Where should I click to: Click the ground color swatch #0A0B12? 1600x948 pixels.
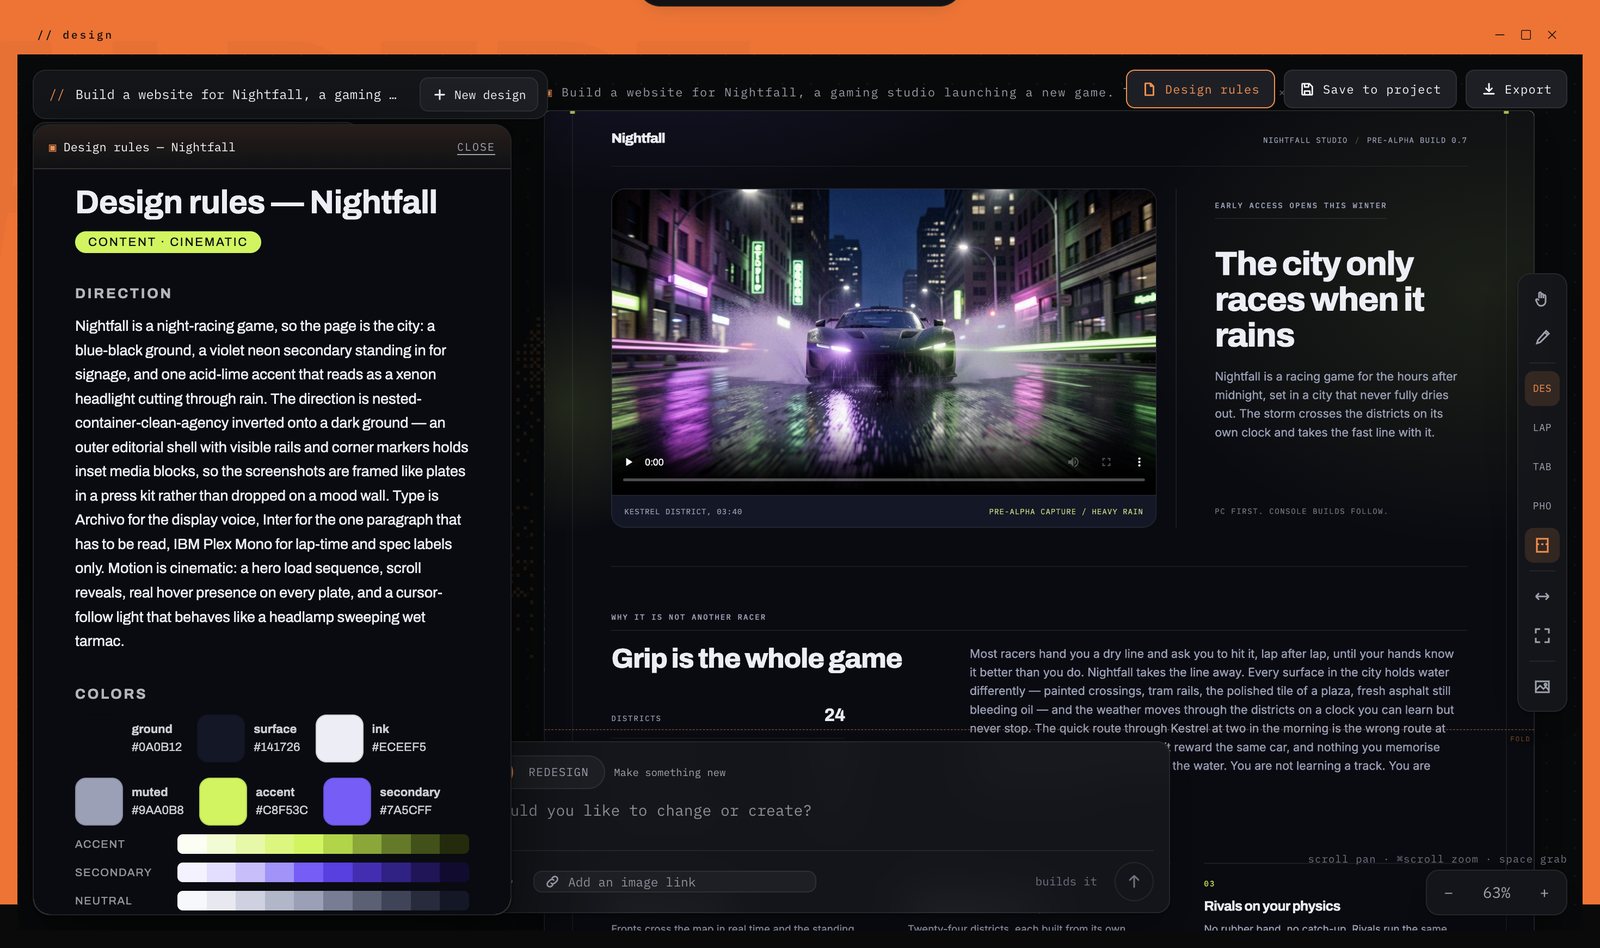[x=99, y=739]
